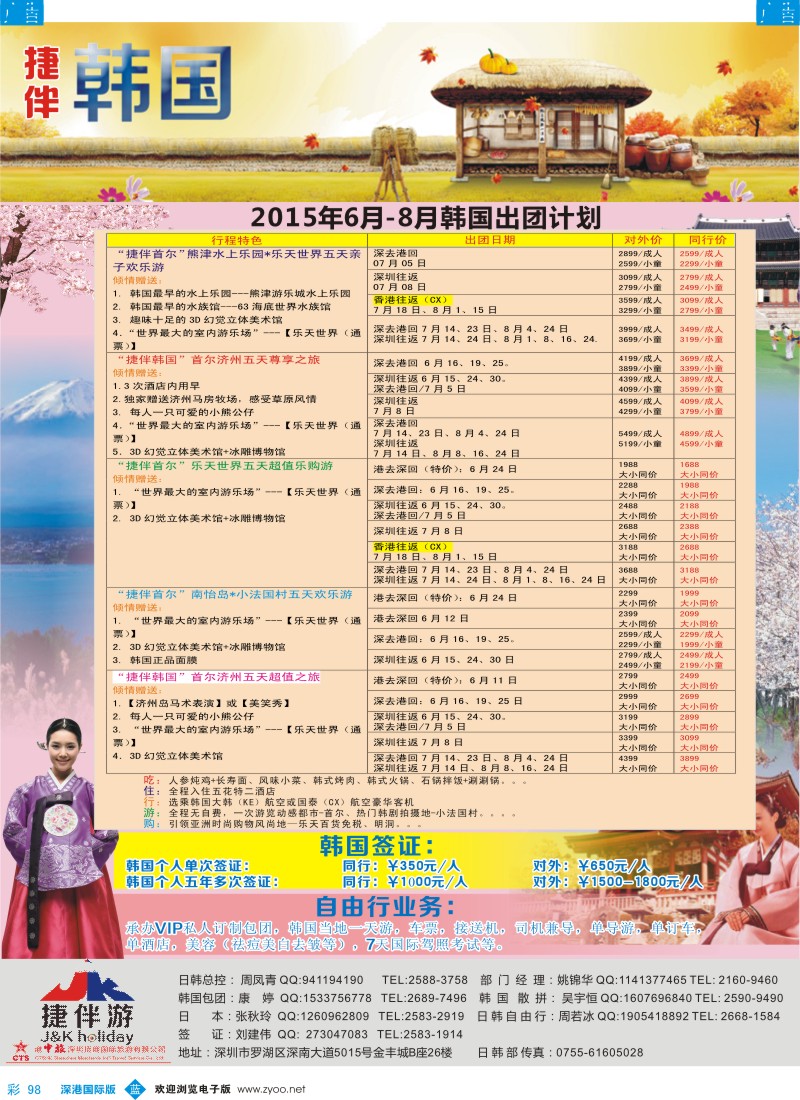The image size is (800, 1100).
Task: Click the '5499/成人' price
Action: pyautogui.click(x=640, y=434)
